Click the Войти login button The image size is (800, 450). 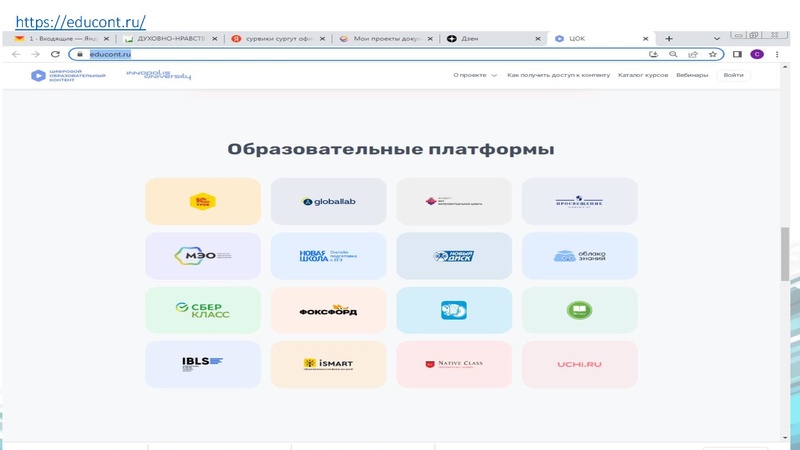pos(734,75)
